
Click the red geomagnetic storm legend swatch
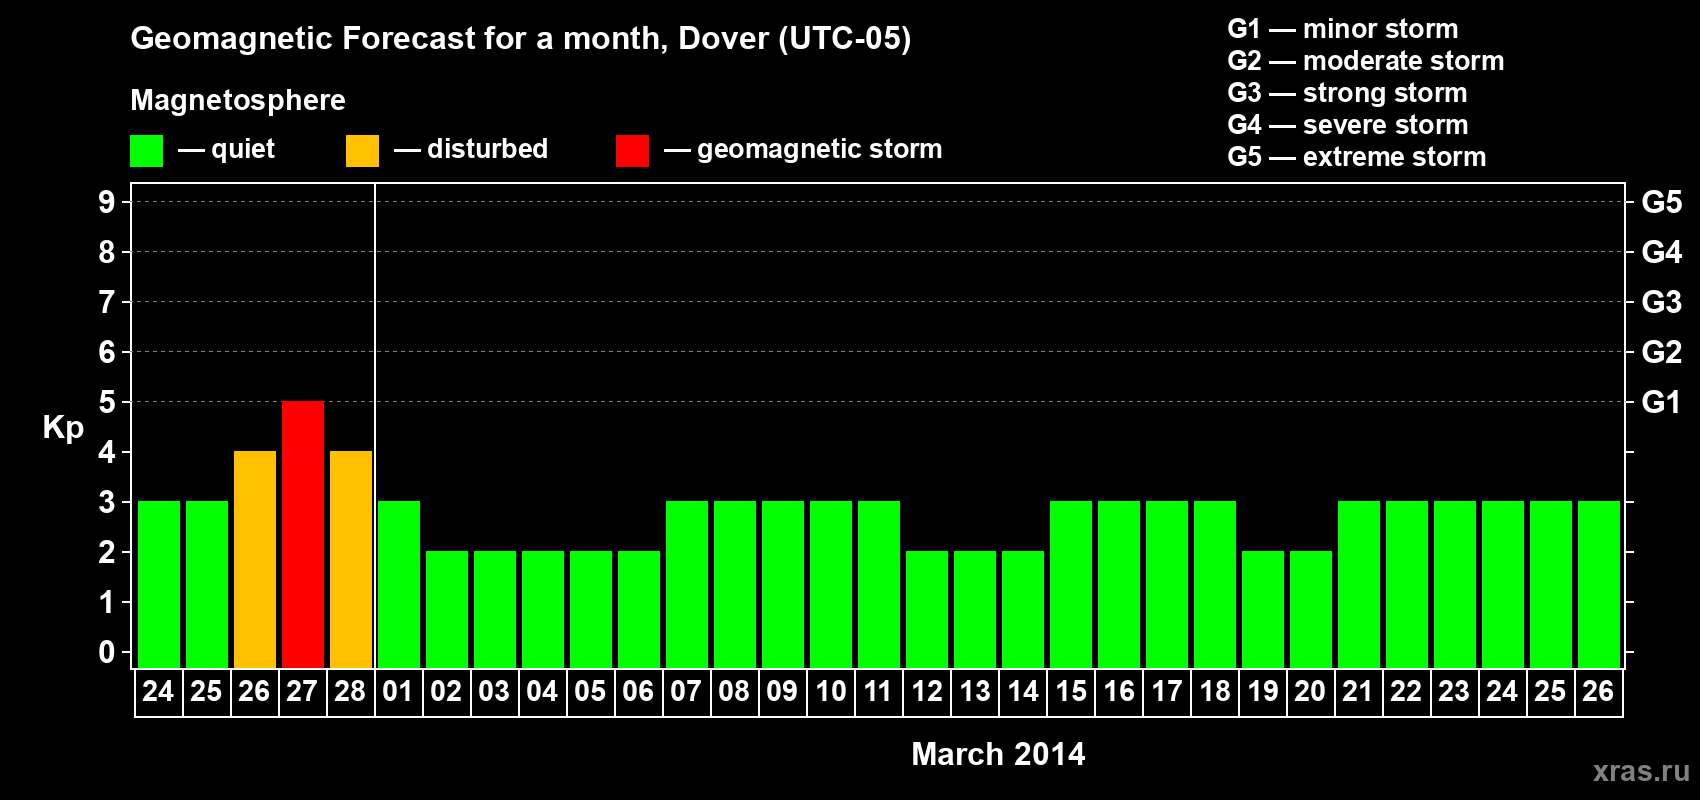632,151
